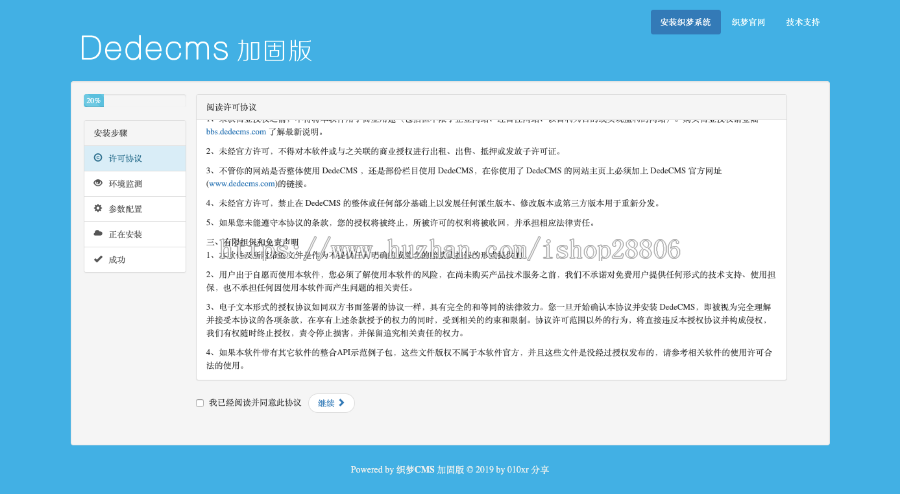Viewport: 900px width, 494px height.
Task: Click the 20% progress indicator
Action: [x=93, y=101]
